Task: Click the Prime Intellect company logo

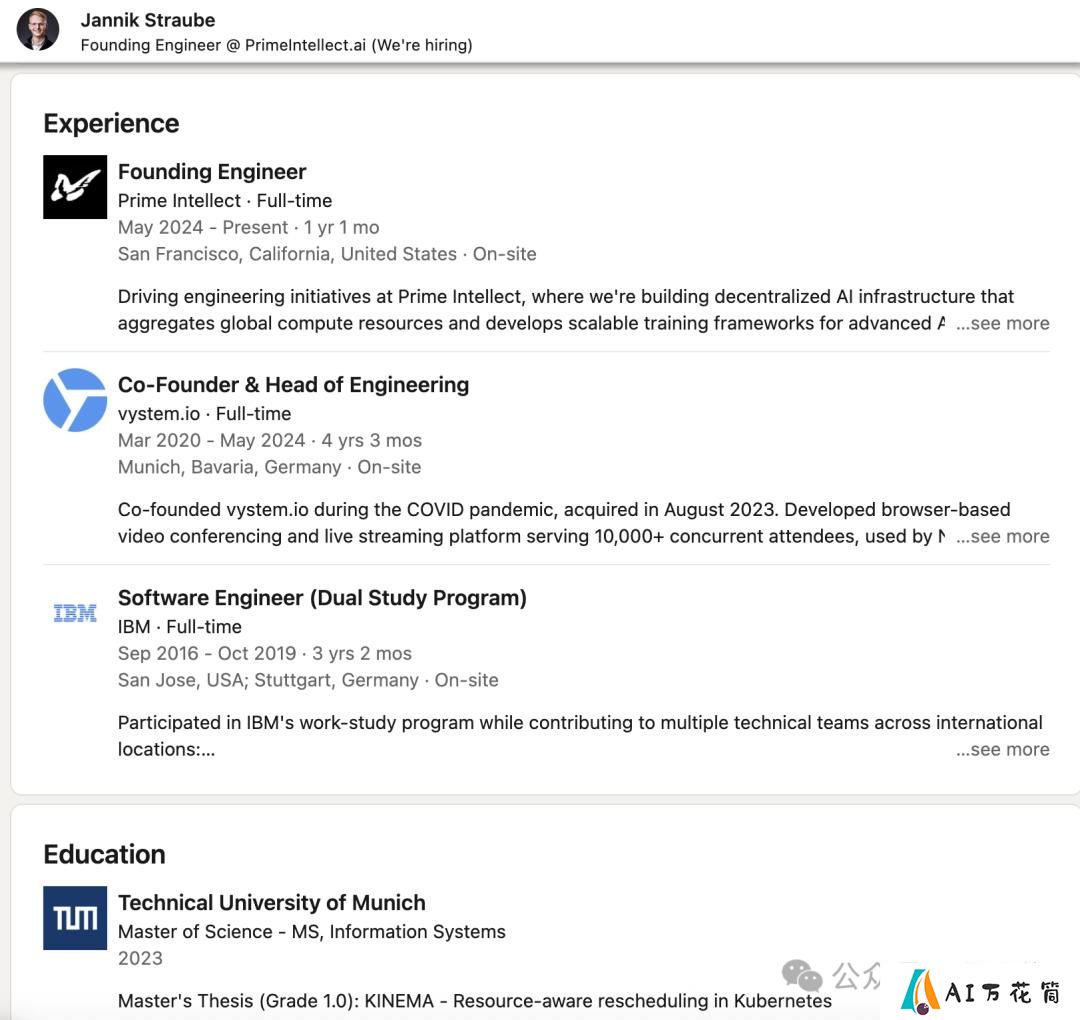Action: 75,187
